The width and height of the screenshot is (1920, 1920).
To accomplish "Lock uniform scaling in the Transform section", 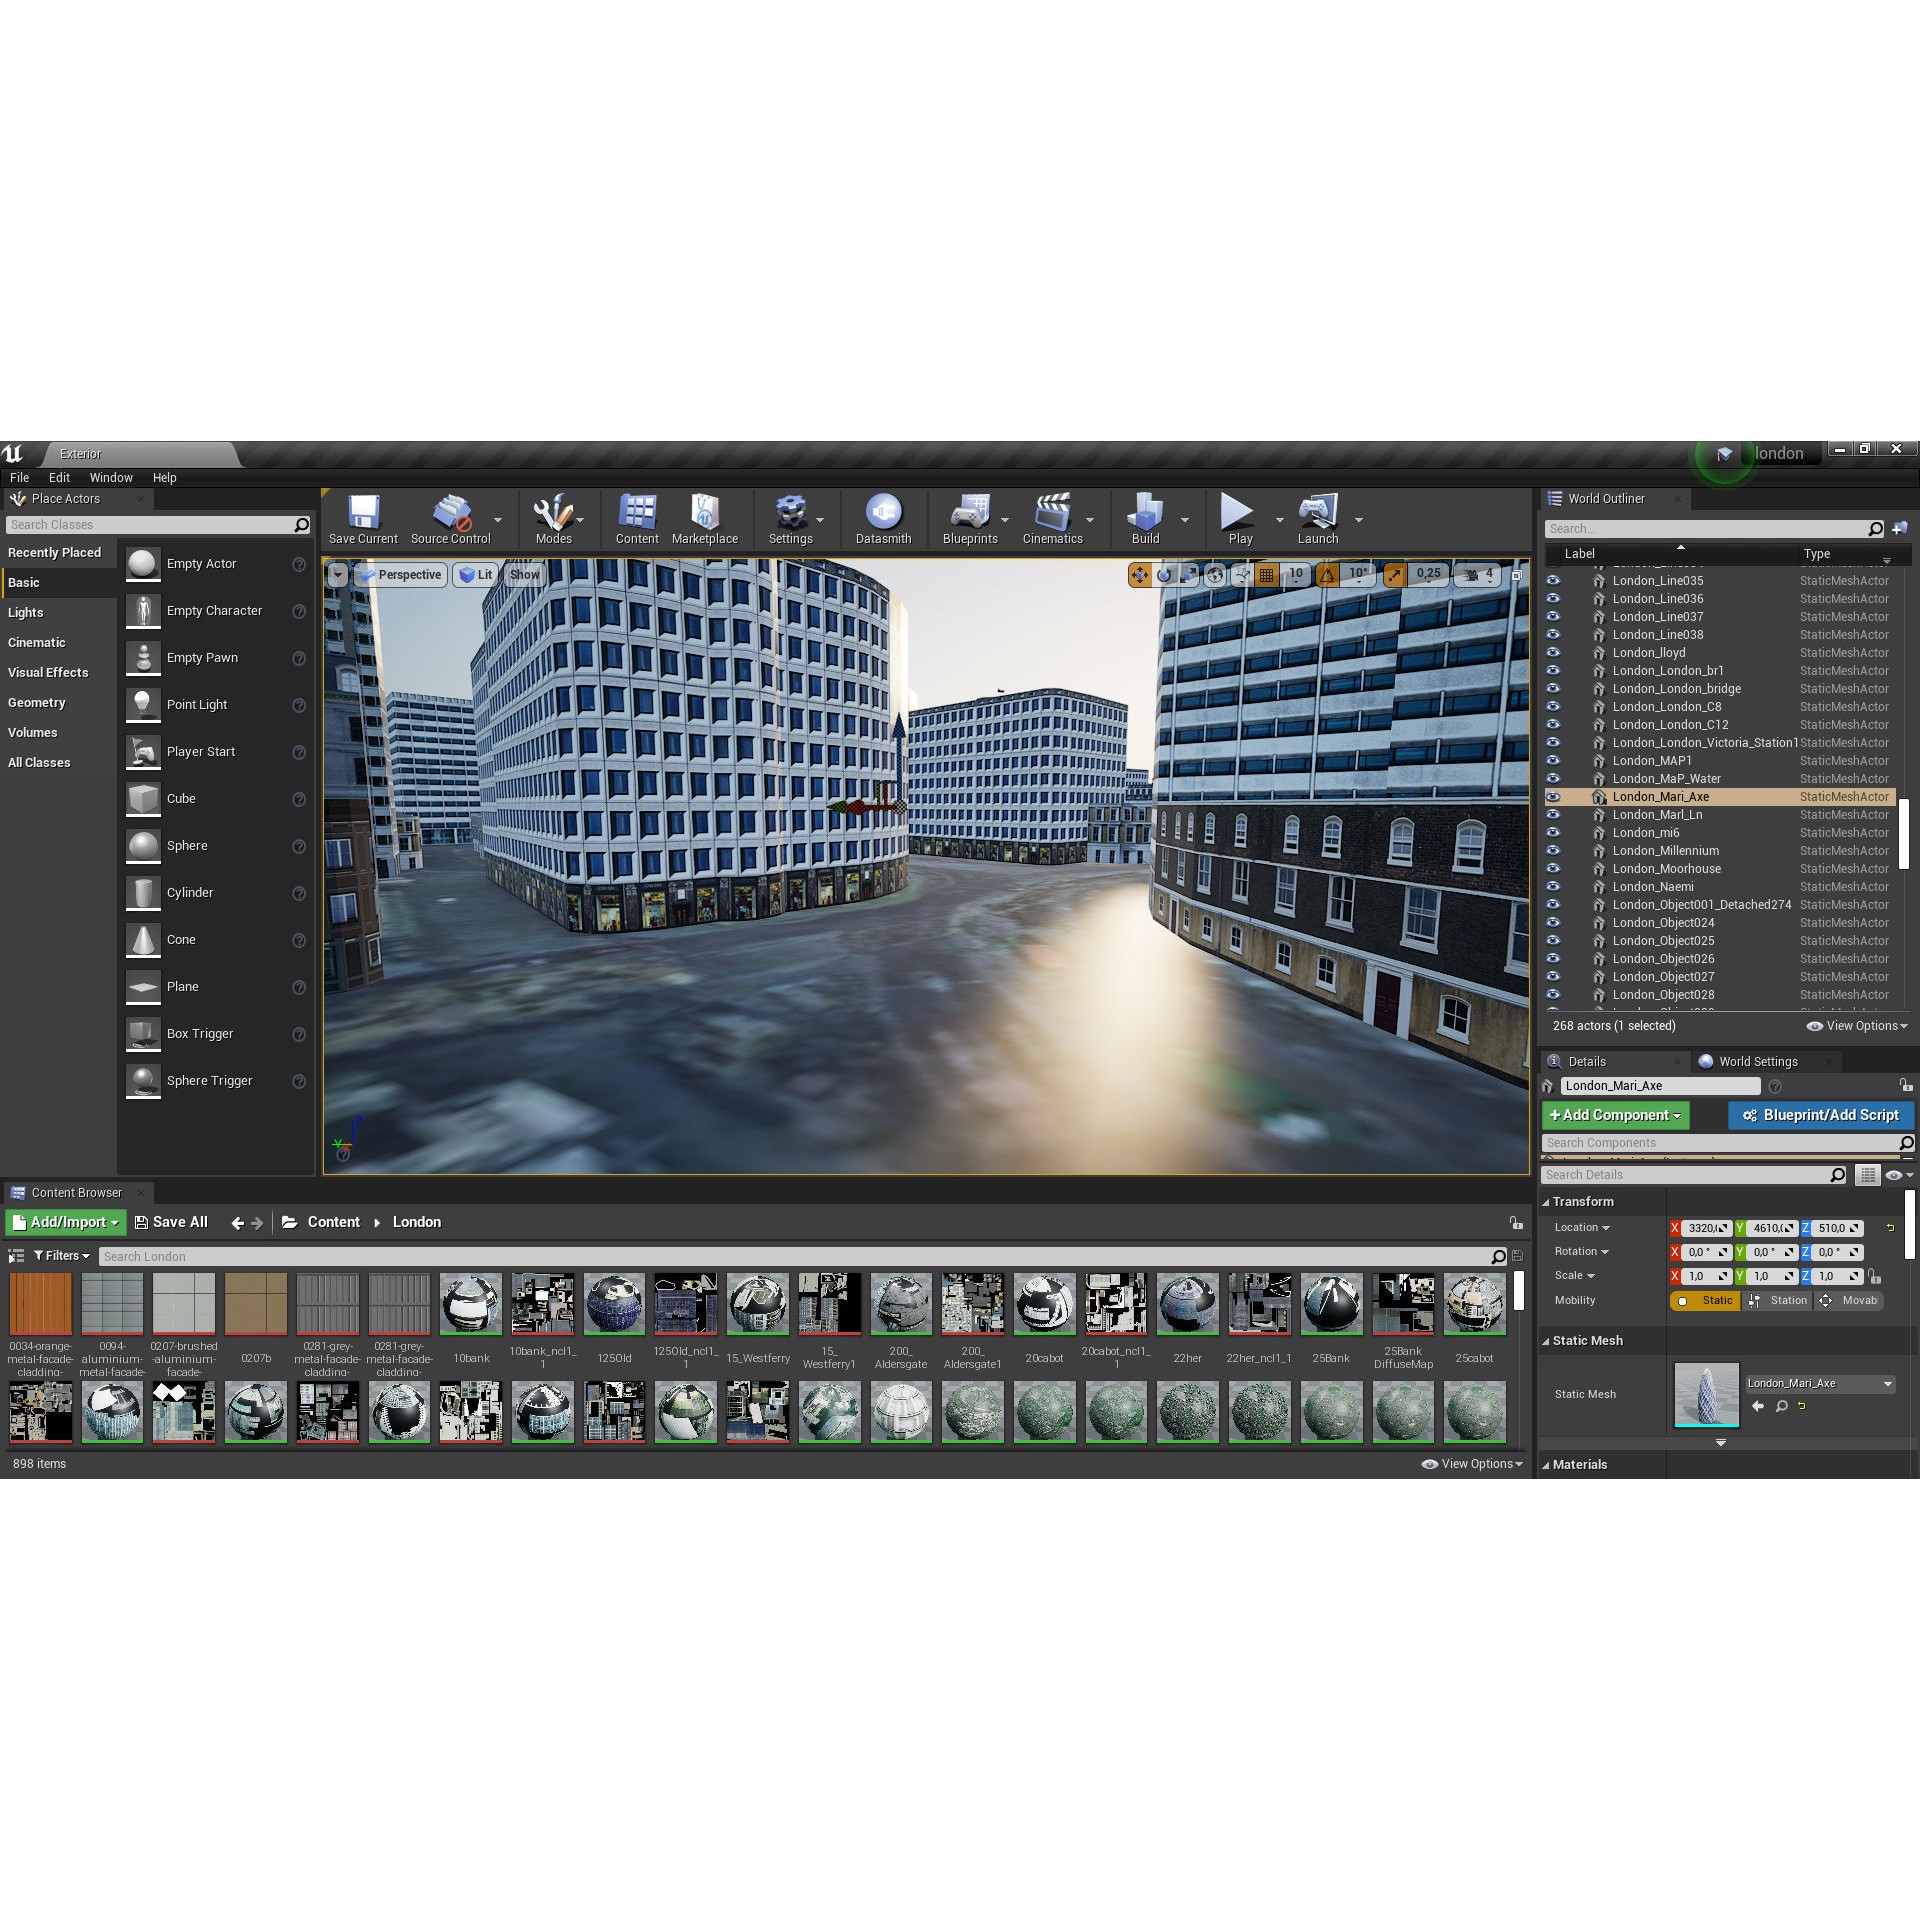I will point(1873,1276).
